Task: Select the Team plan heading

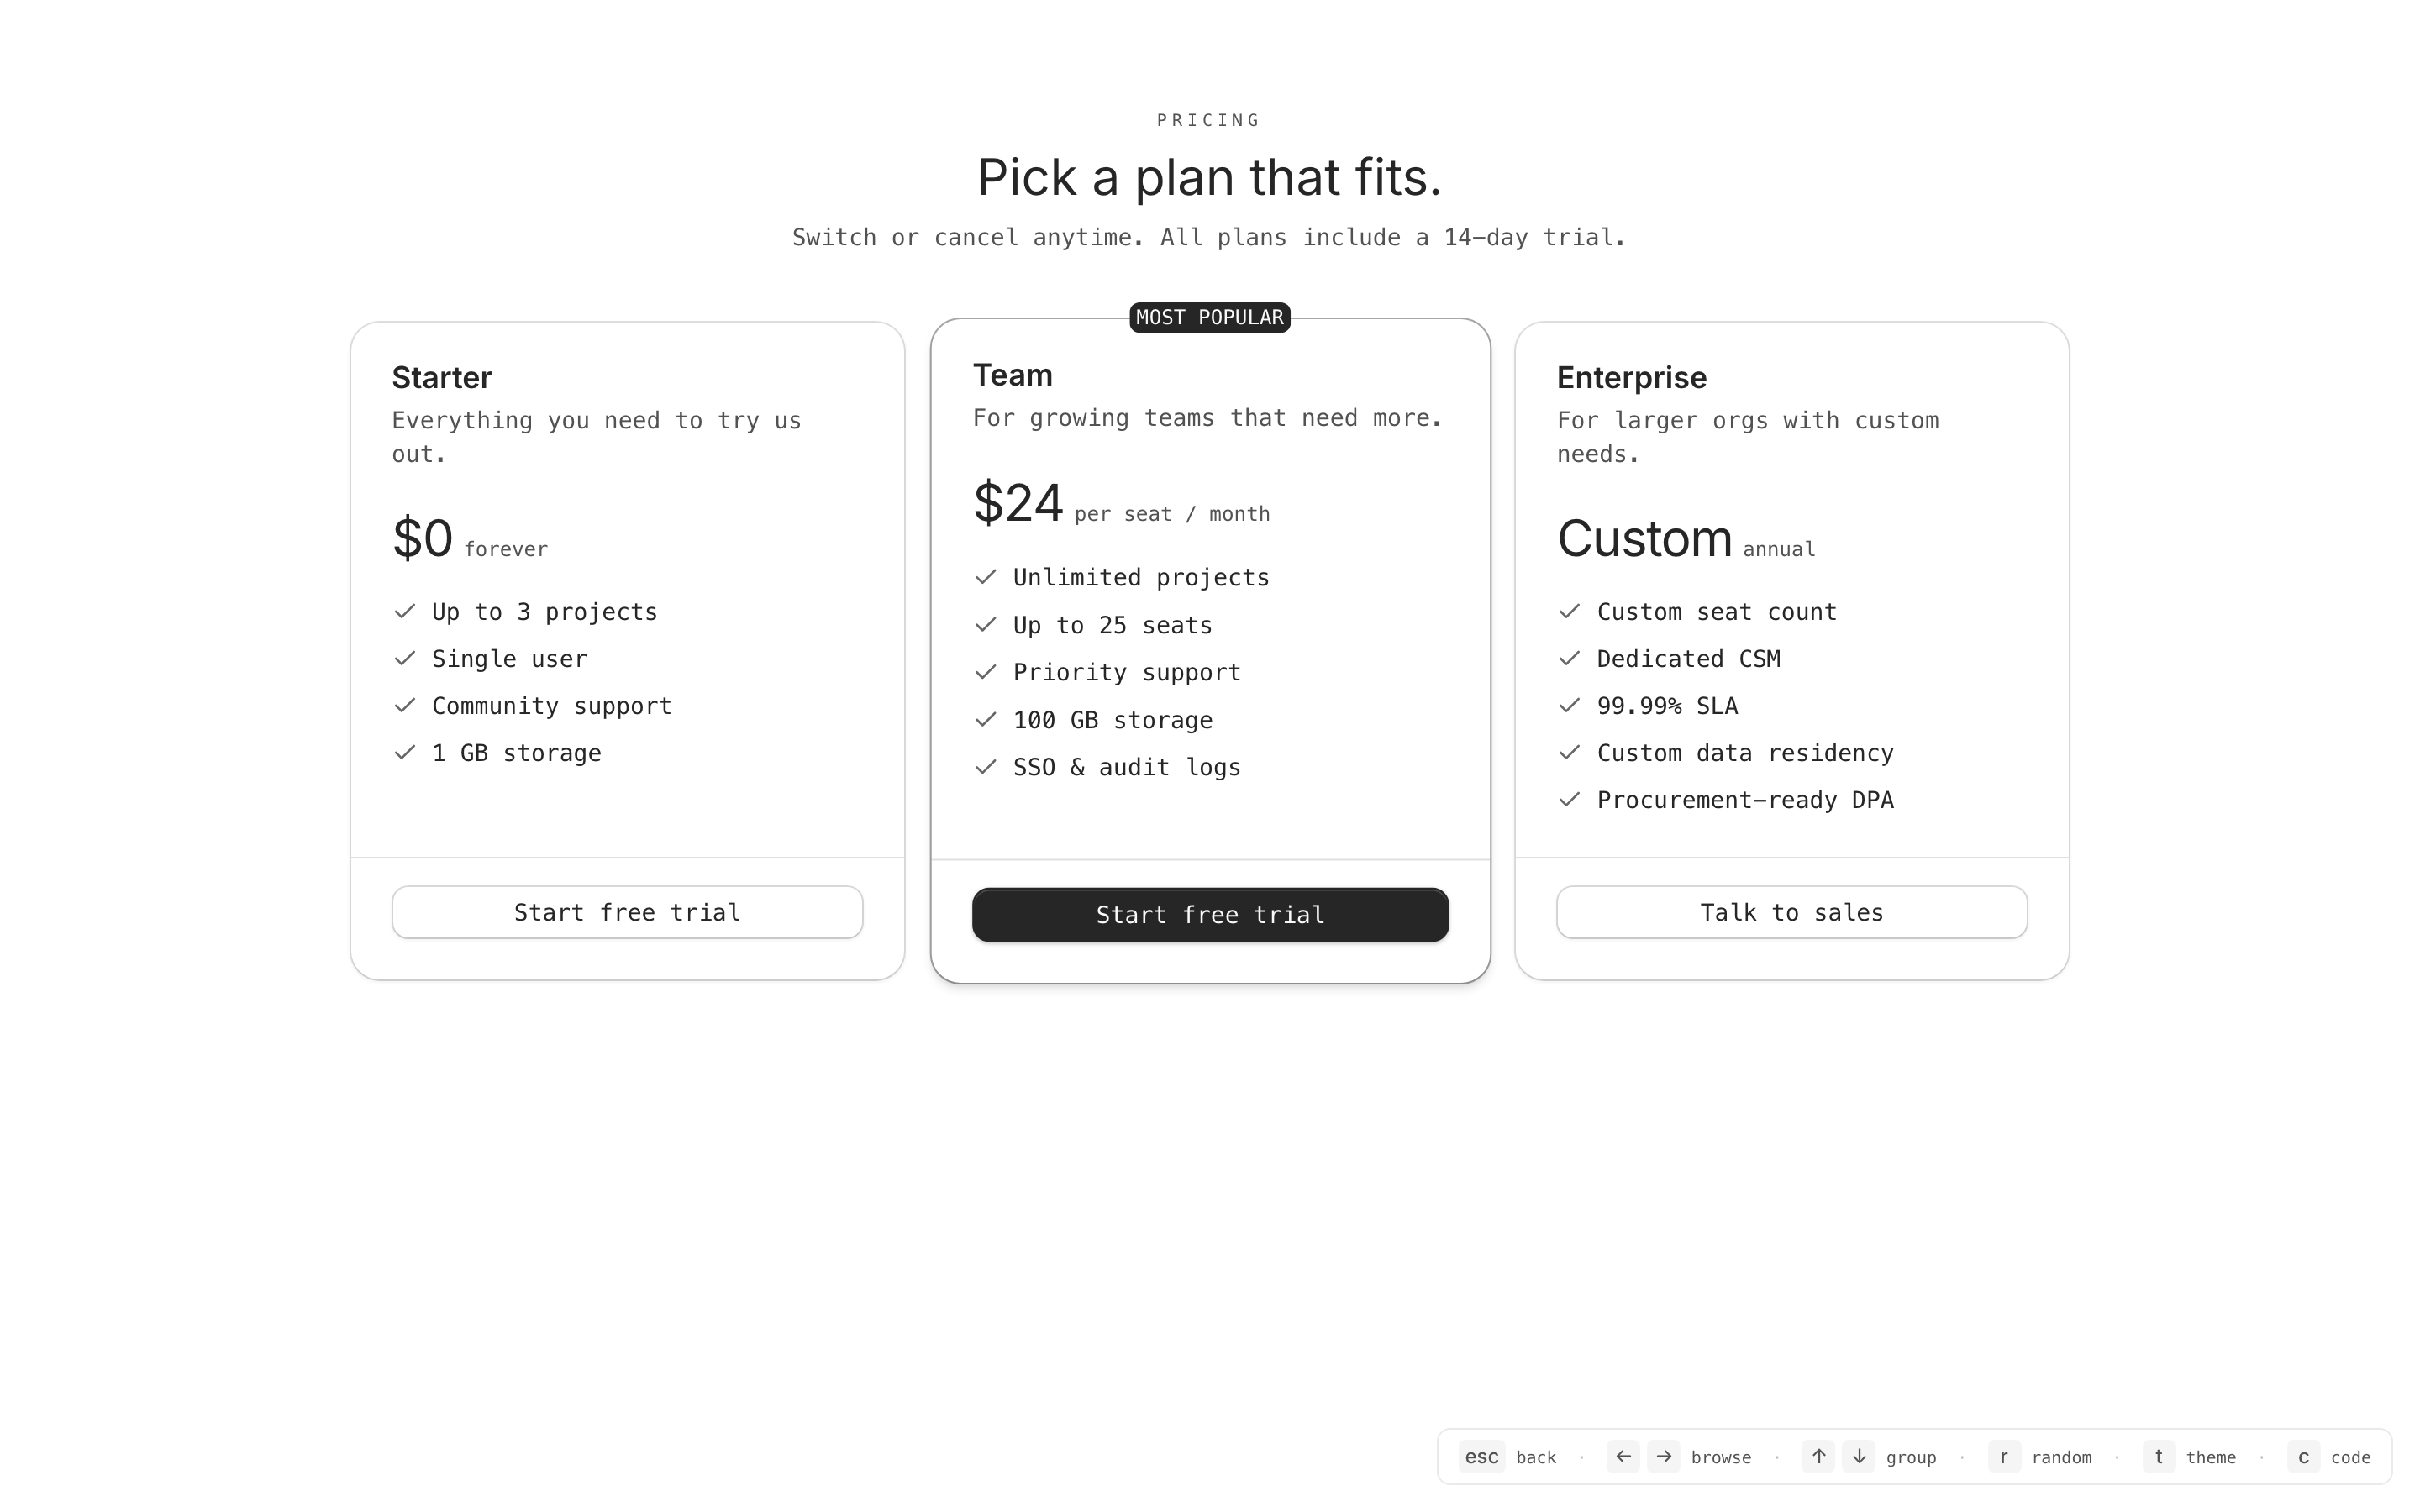Action: click(1012, 375)
